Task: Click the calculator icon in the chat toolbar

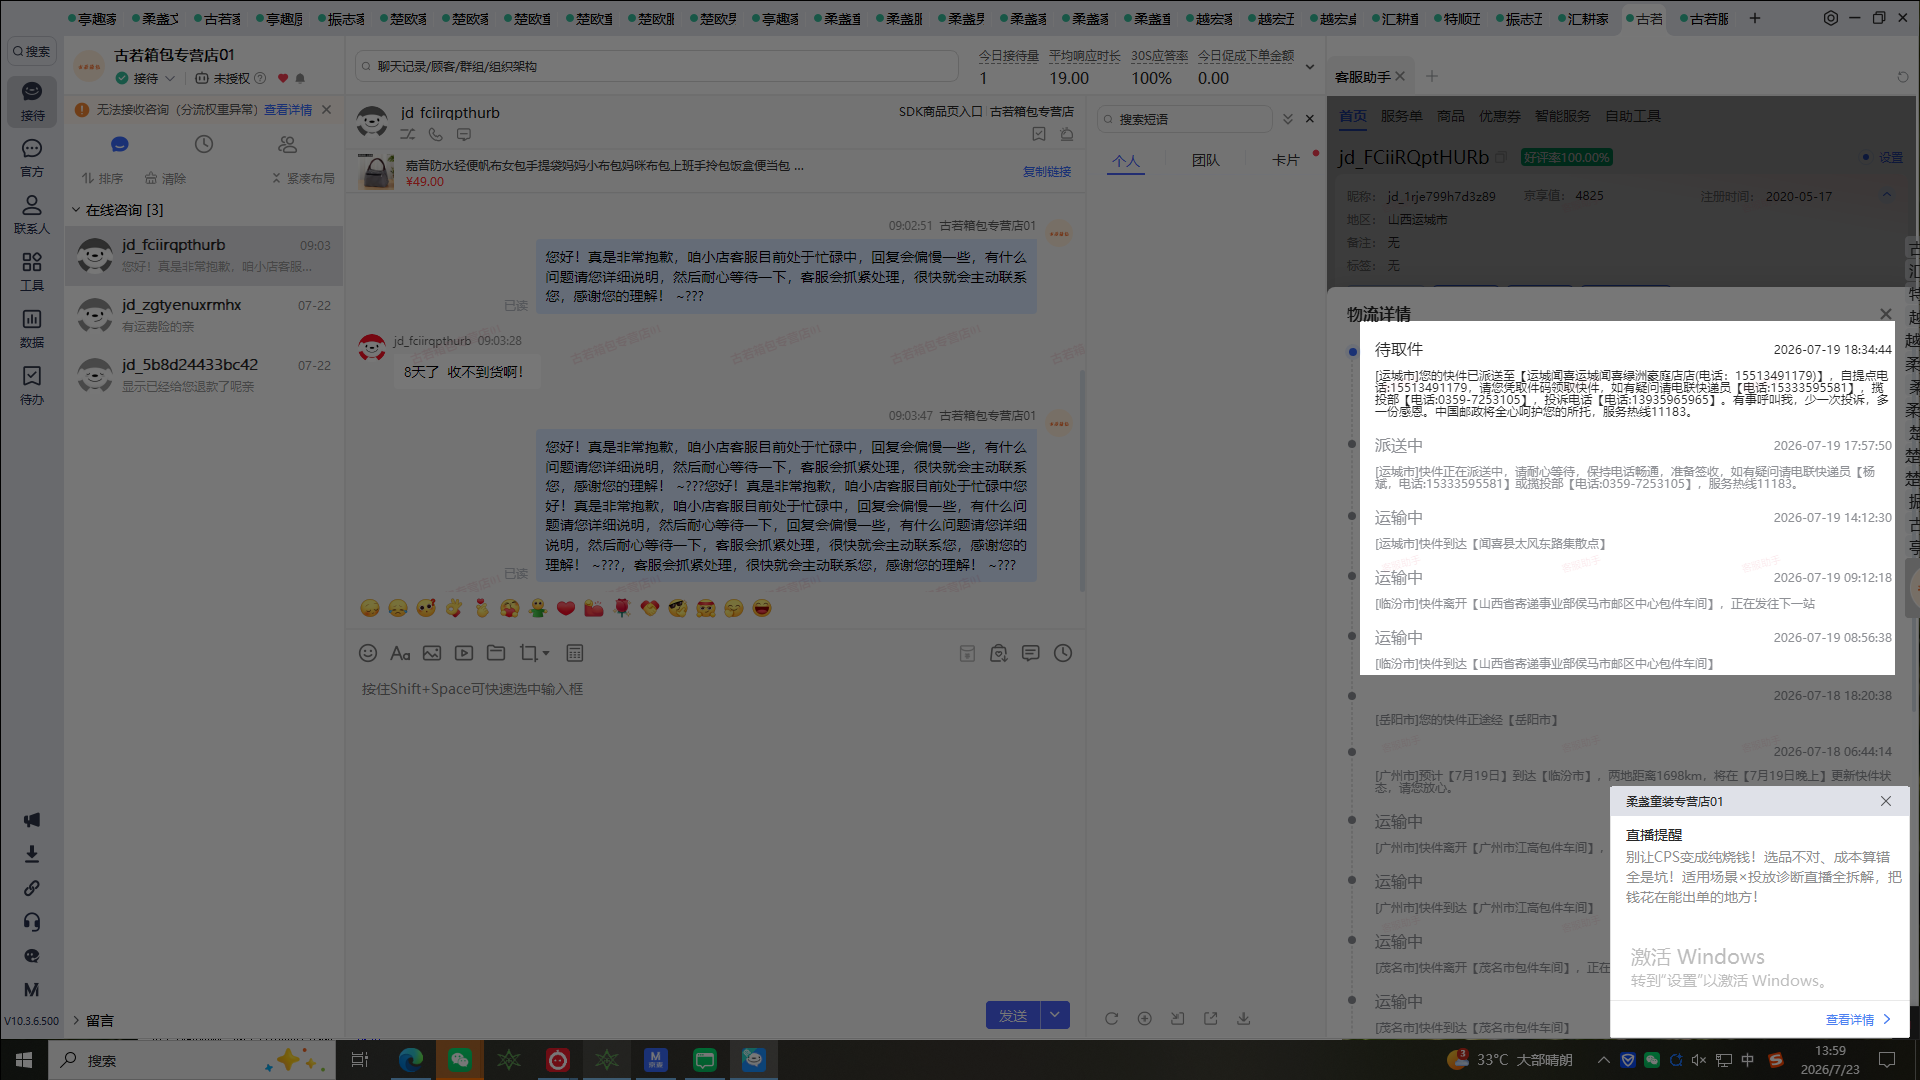Action: point(575,653)
